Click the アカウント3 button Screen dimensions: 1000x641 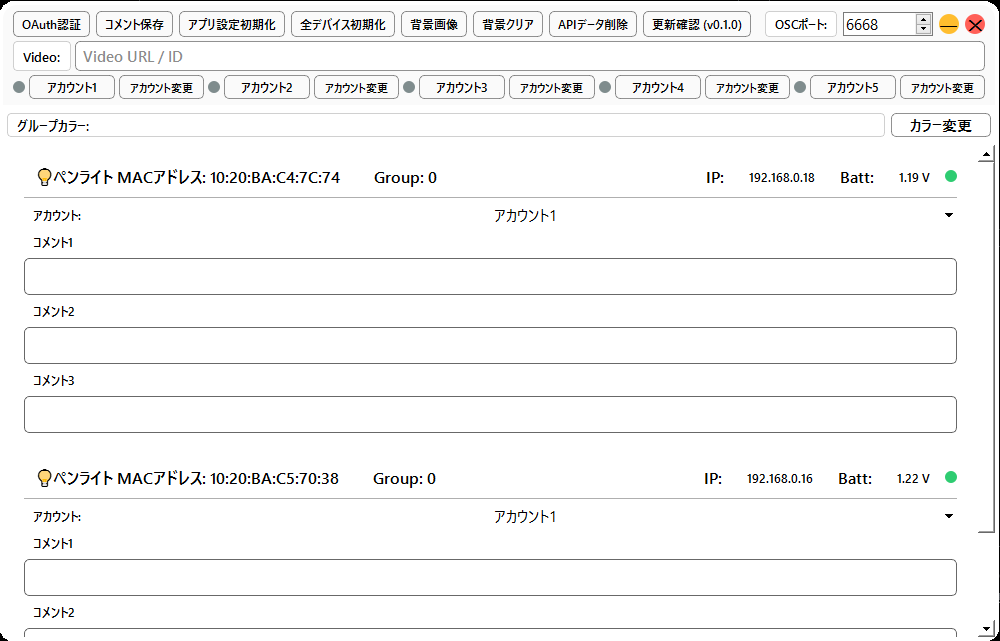[462, 87]
